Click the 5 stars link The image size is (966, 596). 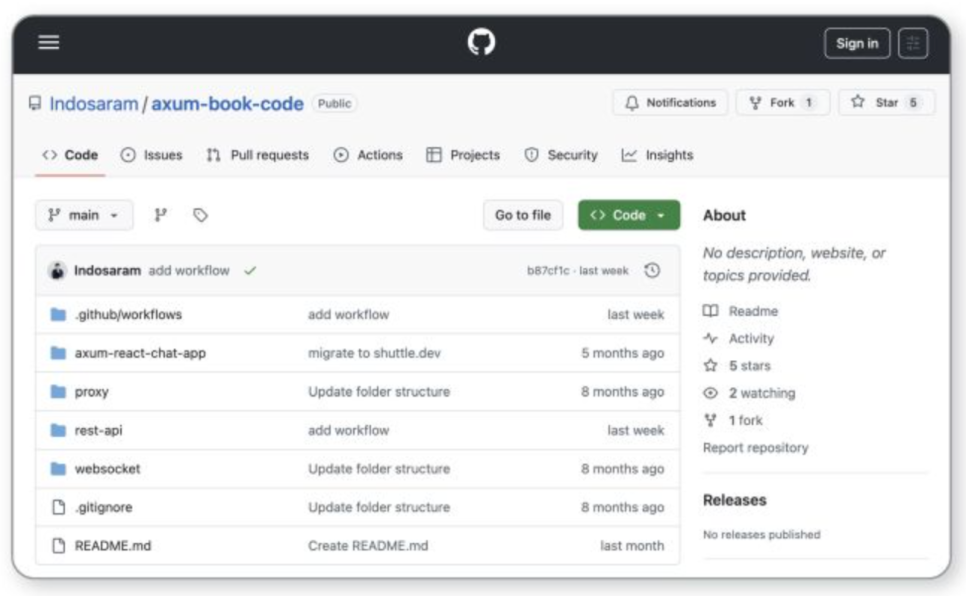click(750, 365)
